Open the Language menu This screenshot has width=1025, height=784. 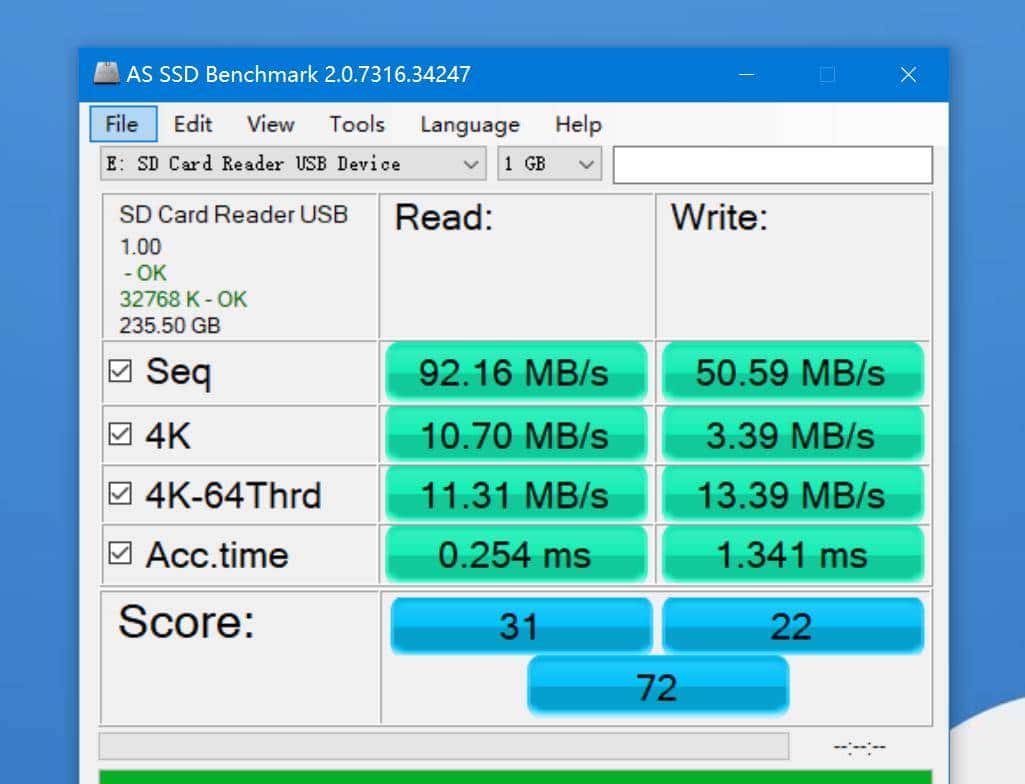pyautogui.click(x=469, y=124)
